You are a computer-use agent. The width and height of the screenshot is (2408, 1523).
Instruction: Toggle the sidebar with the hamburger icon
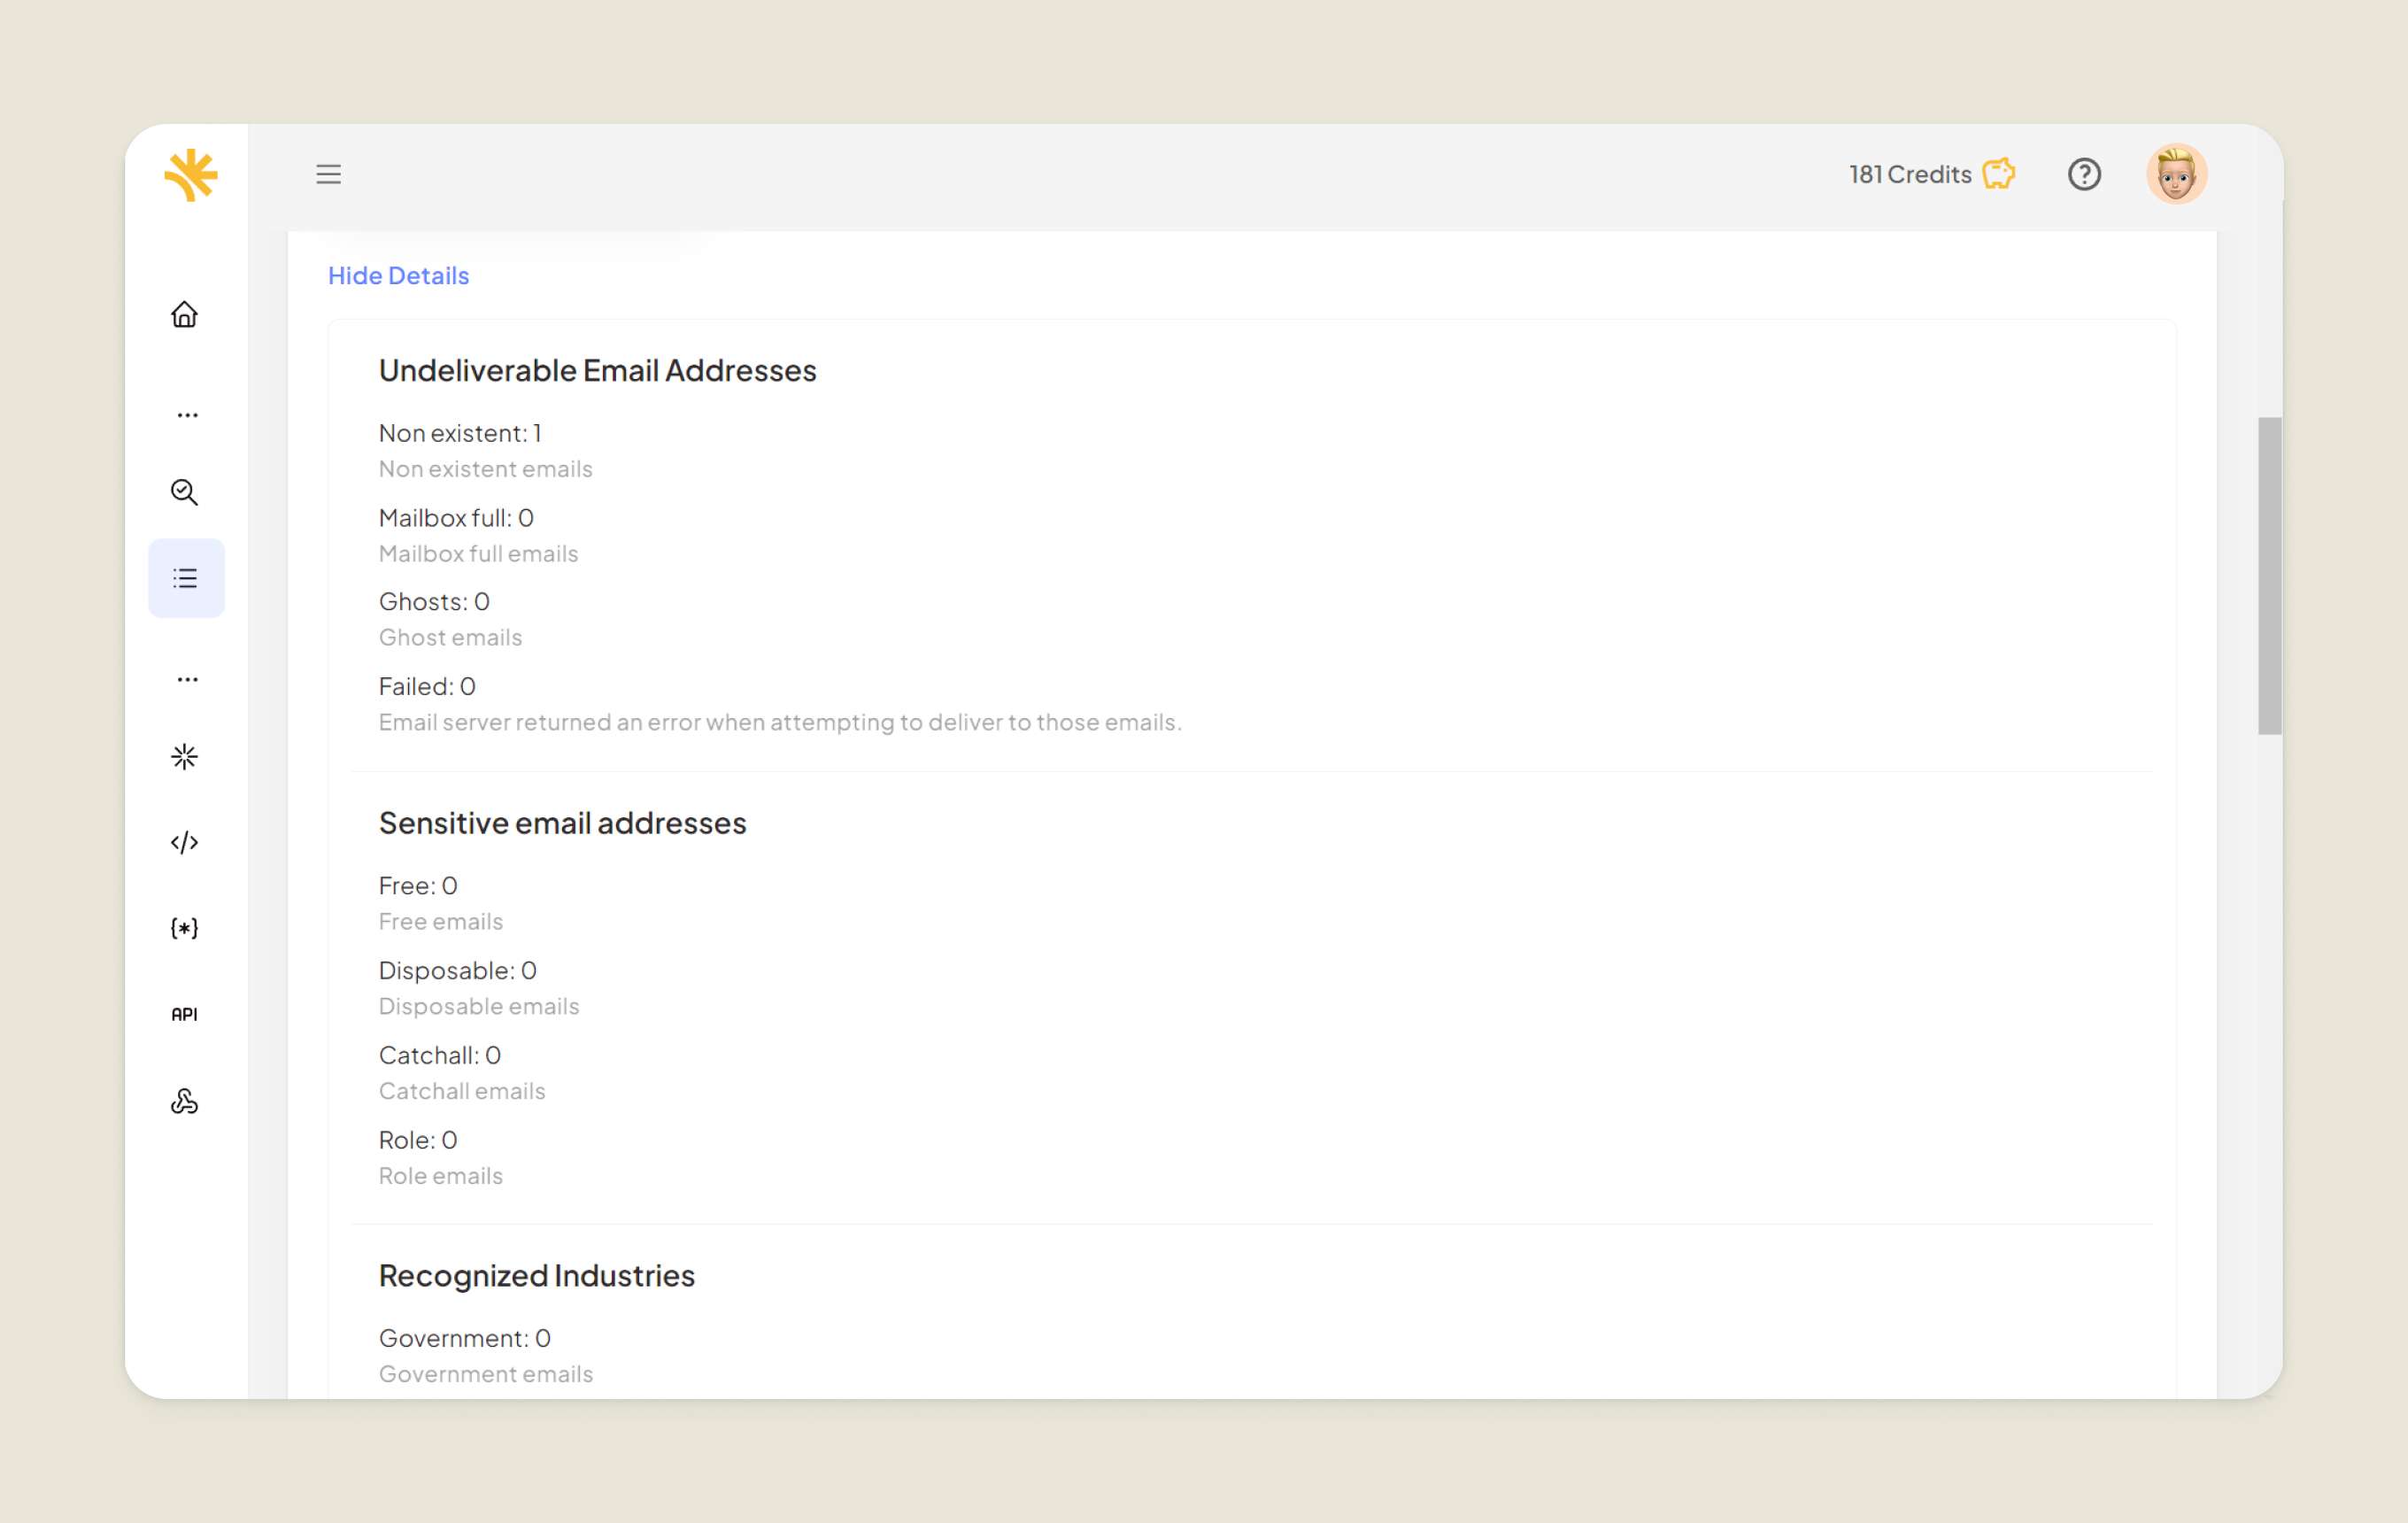[328, 174]
